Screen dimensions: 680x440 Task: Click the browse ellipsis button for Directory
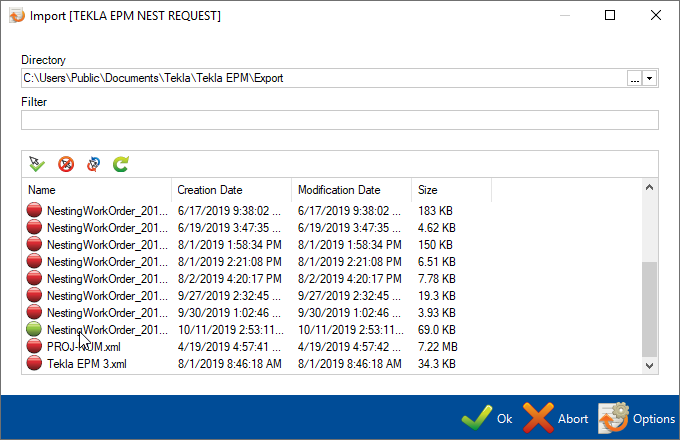tap(634, 78)
